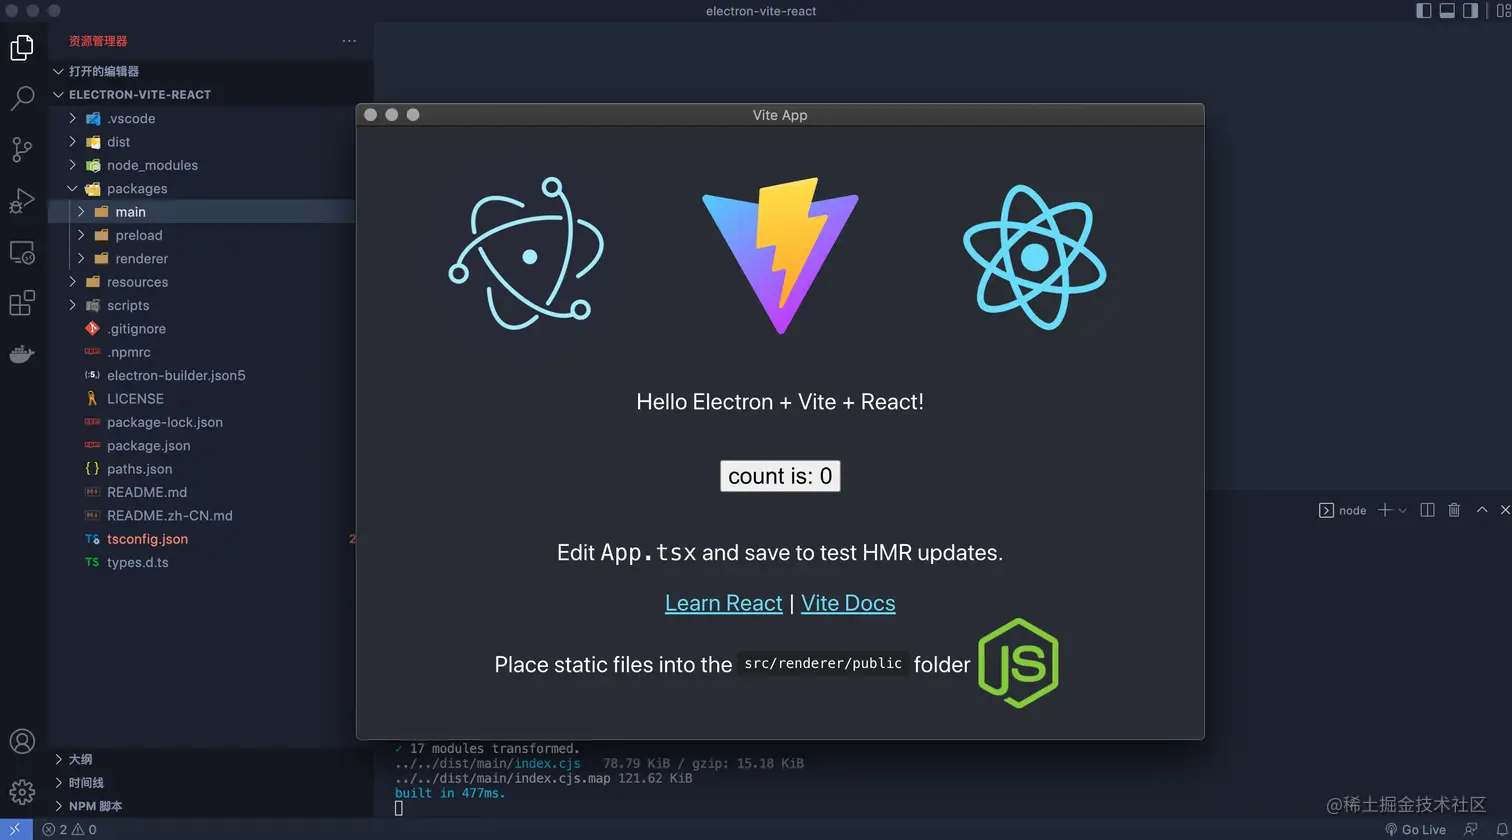Close the terminal panel

(1505, 510)
